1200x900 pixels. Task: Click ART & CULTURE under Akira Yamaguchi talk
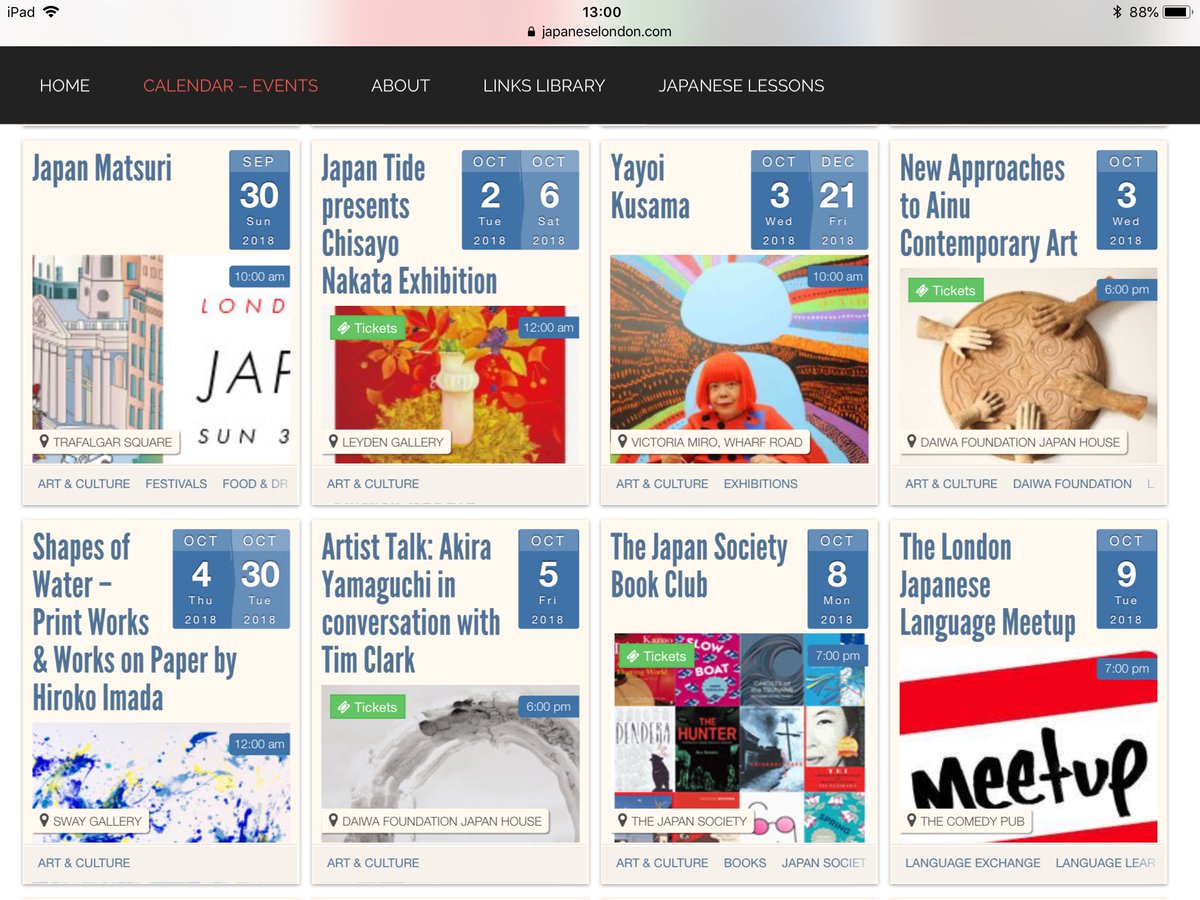(x=373, y=863)
